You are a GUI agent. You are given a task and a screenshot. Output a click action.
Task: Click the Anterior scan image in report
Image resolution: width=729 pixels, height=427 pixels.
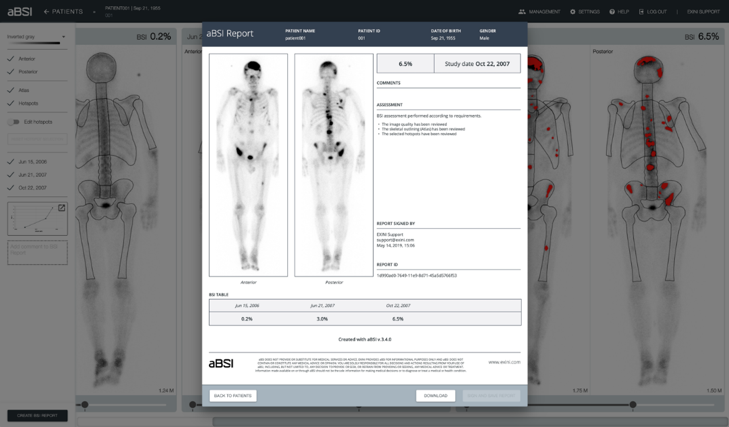[x=248, y=165]
